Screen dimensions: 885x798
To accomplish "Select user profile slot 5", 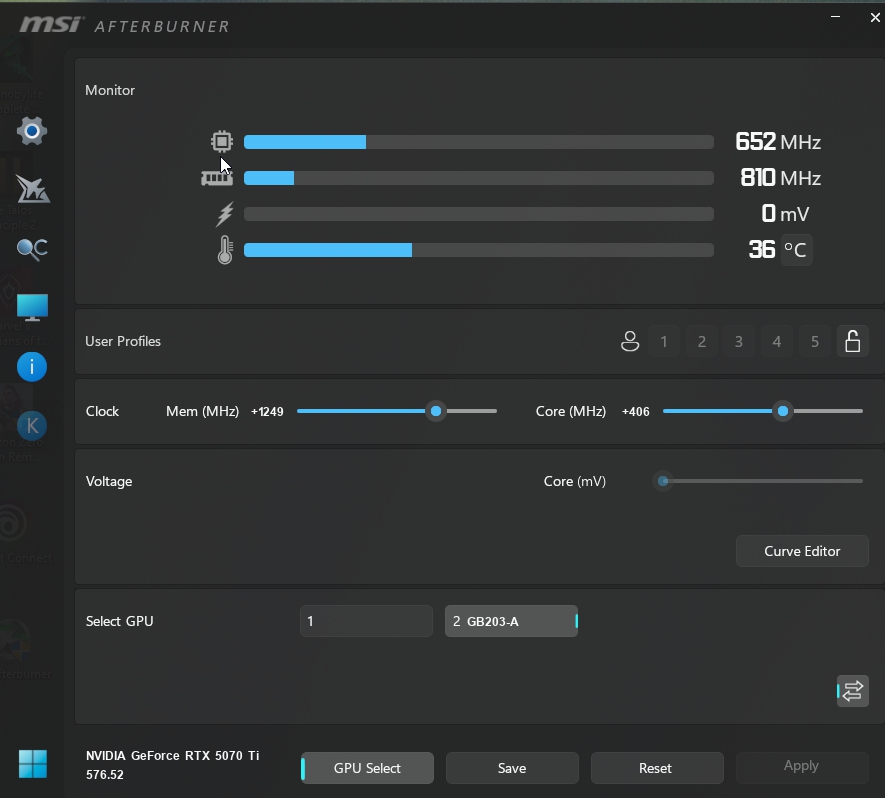I will point(814,341).
